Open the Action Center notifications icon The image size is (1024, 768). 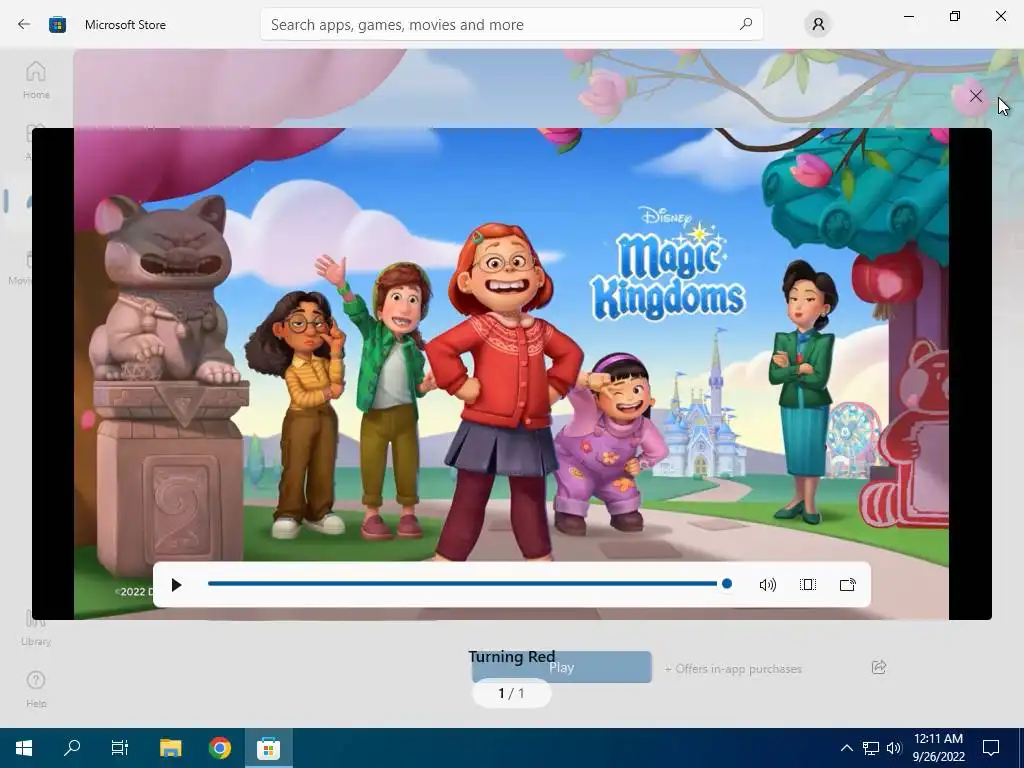991,748
